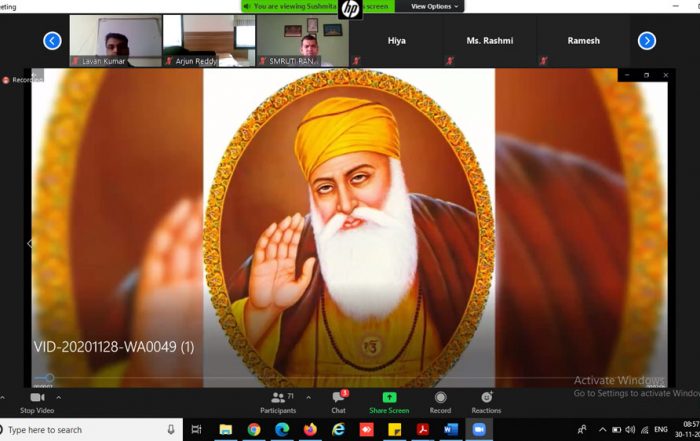Image resolution: width=700 pixels, height=441 pixels.
Task: Stop Video using camera icon
Action: pos(37,403)
